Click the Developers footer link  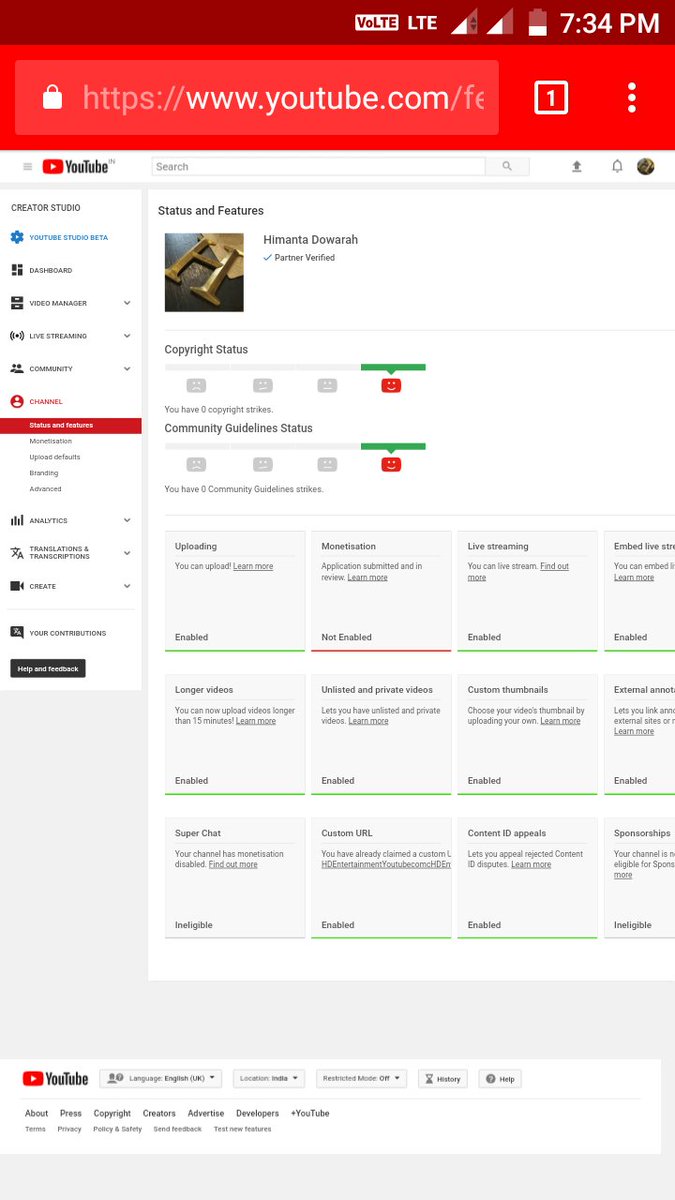click(258, 1113)
